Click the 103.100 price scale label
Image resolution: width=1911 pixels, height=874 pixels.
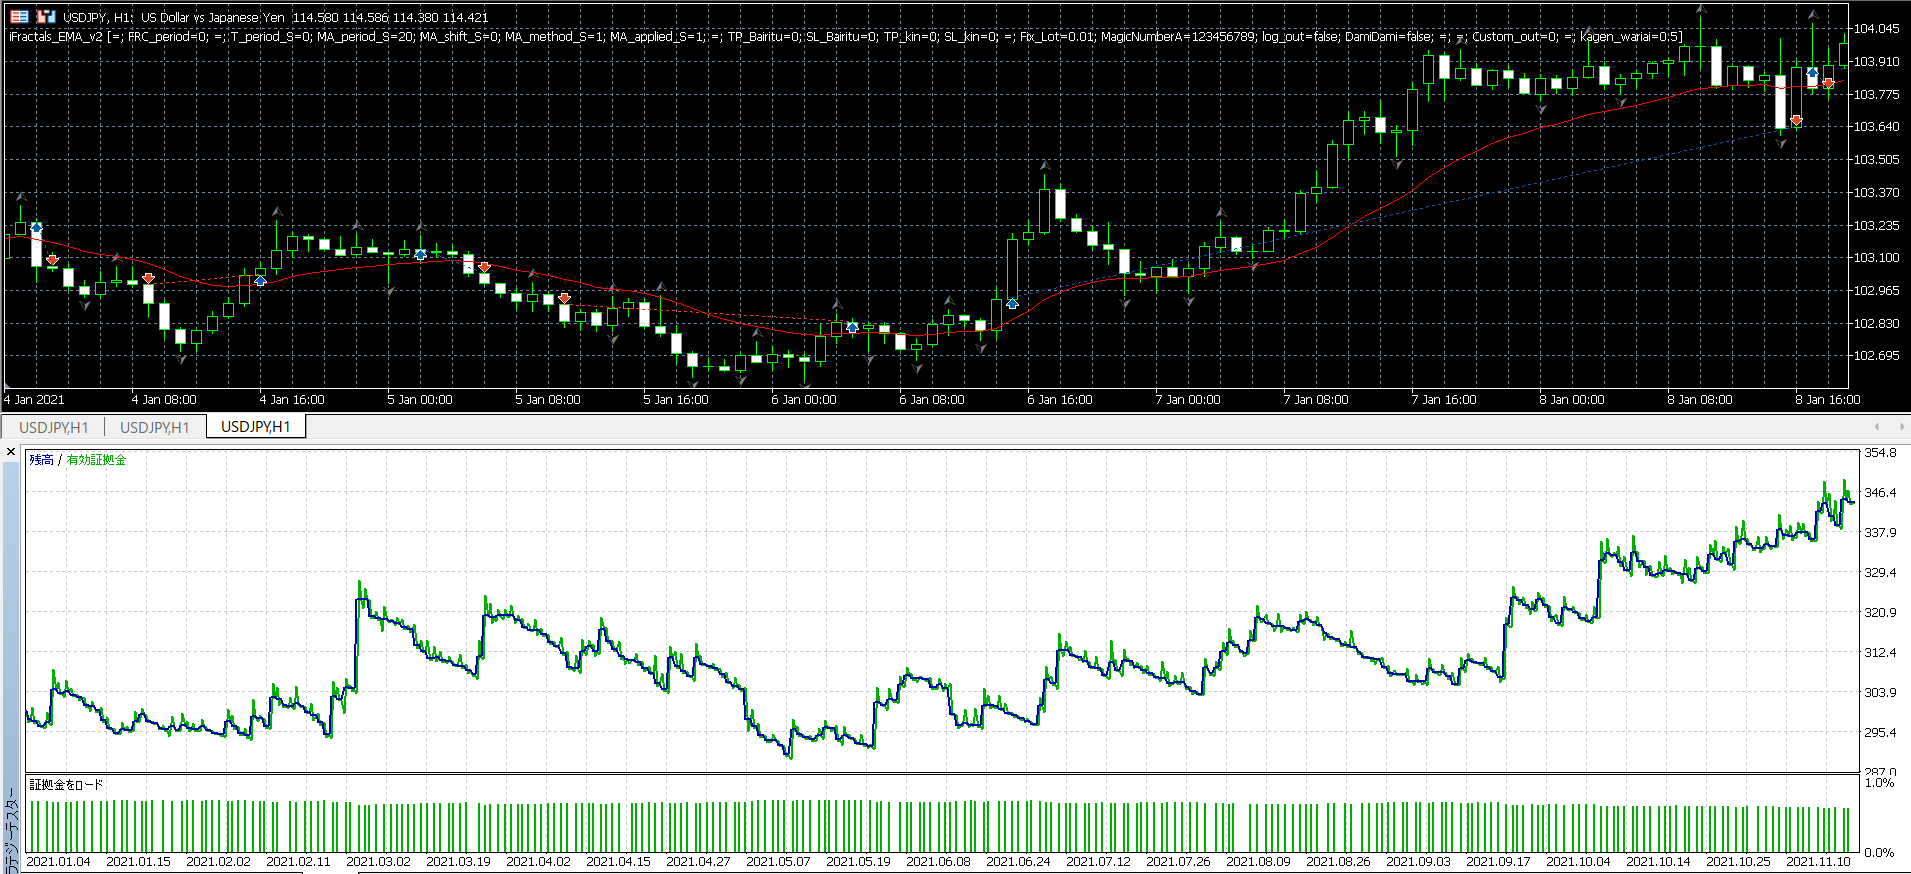[x=1876, y=258]
